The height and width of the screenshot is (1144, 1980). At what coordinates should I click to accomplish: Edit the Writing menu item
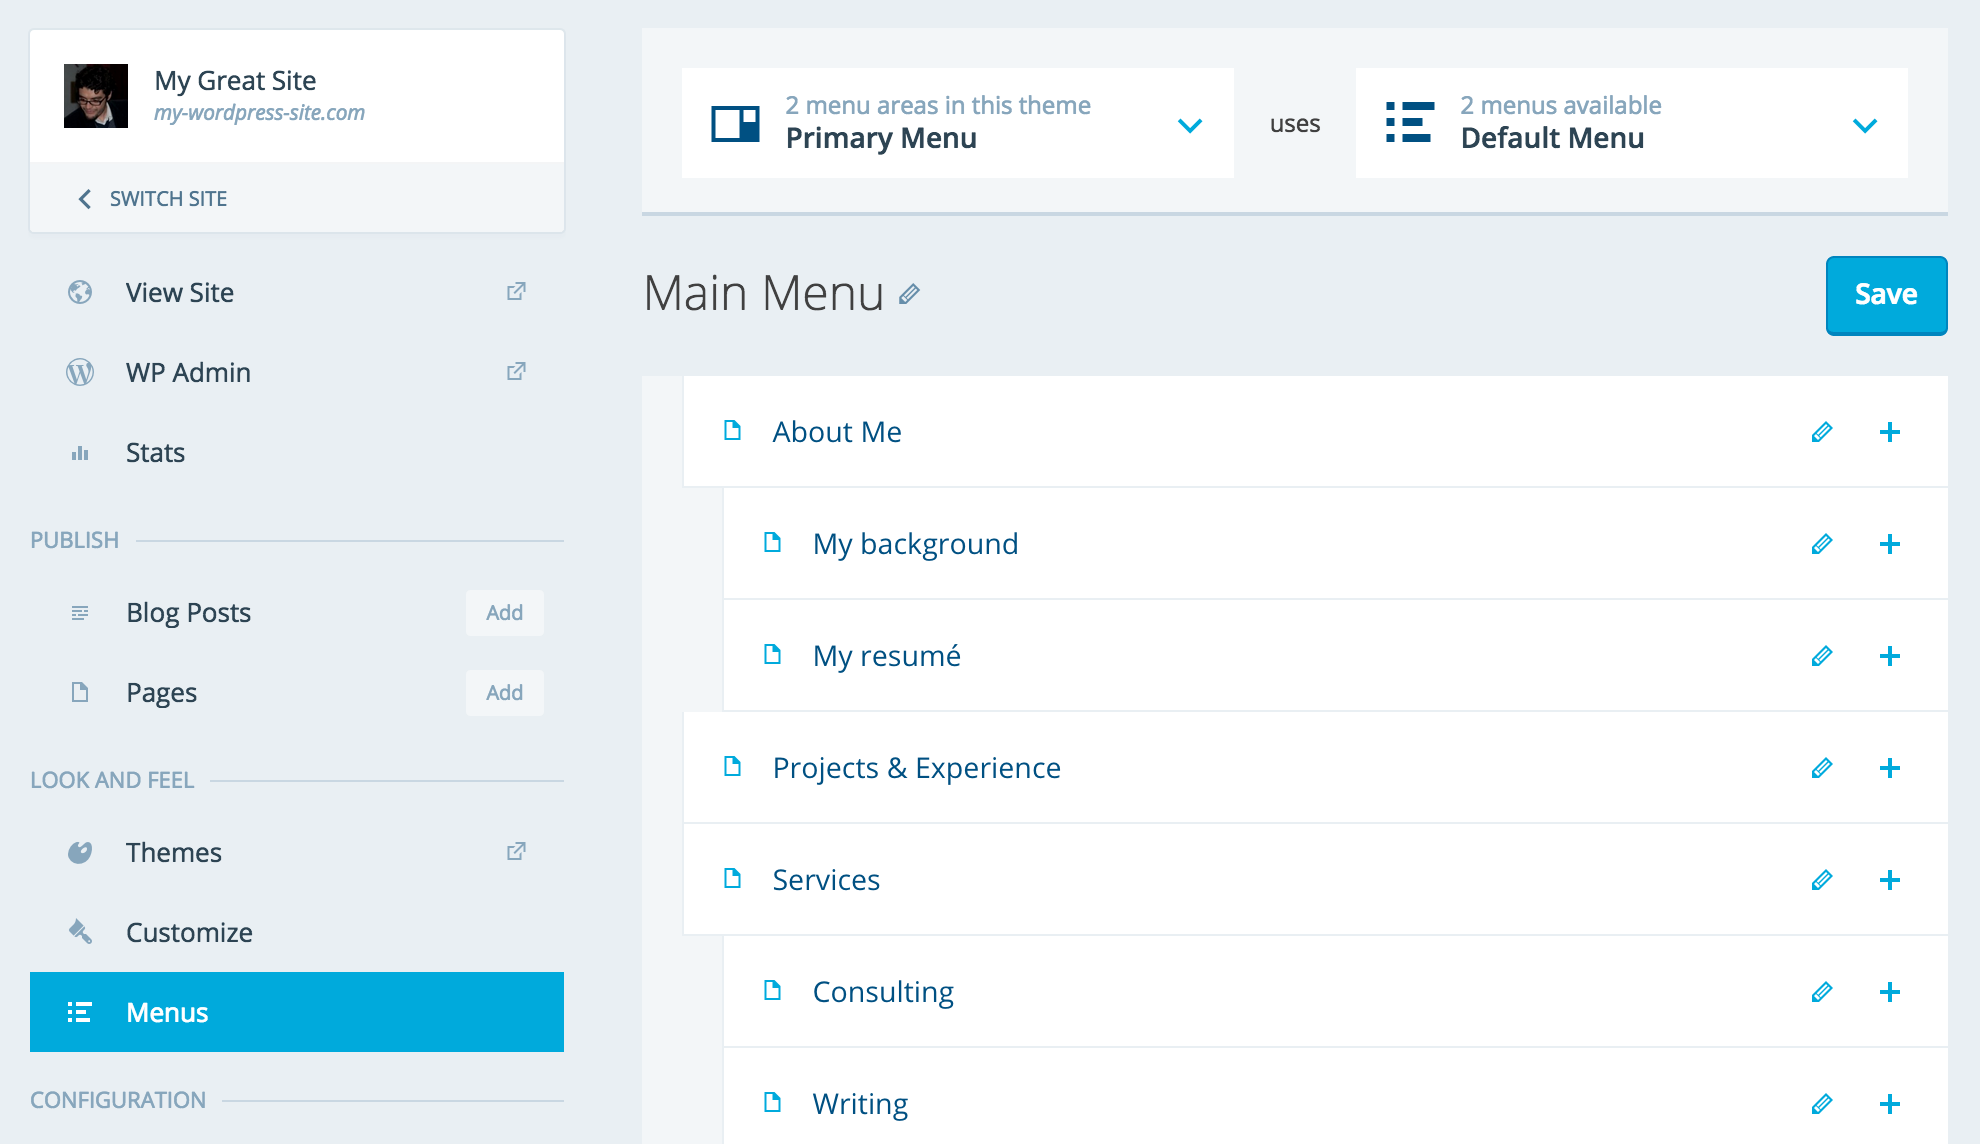pos(1821,1104)
